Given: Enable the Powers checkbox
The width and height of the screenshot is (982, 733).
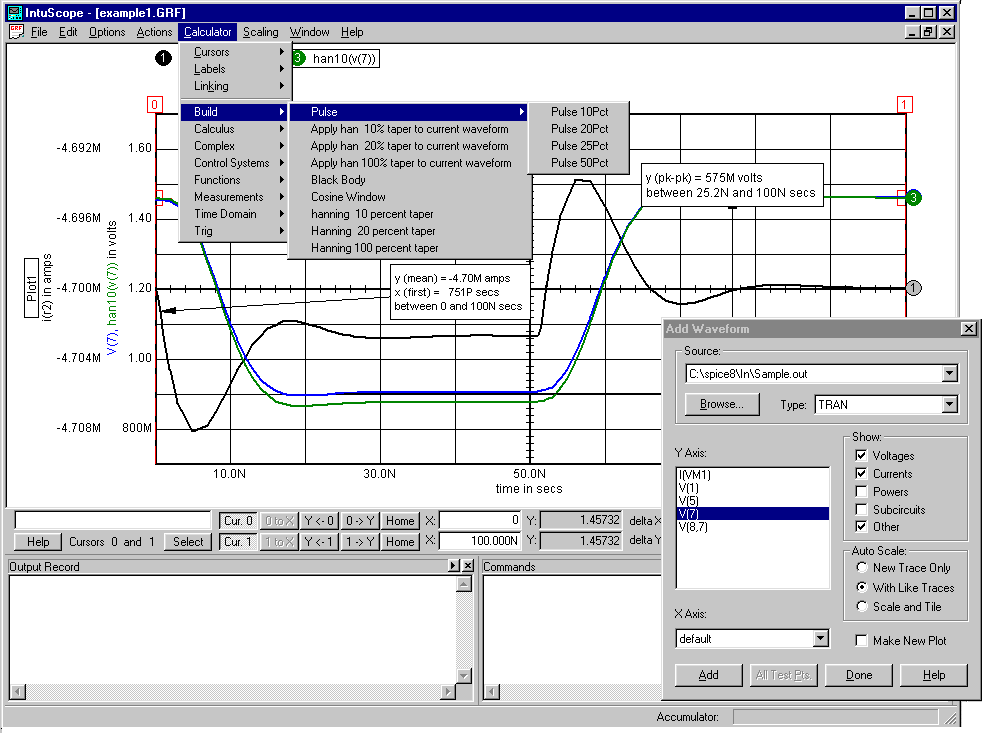Looking at the screenshot, I should coord(860,492).
